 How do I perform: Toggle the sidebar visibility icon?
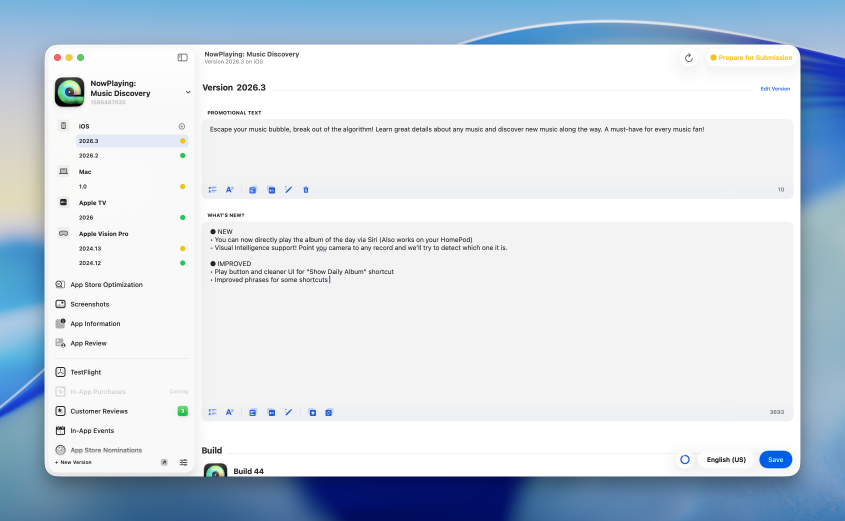[x=182, y=58]
